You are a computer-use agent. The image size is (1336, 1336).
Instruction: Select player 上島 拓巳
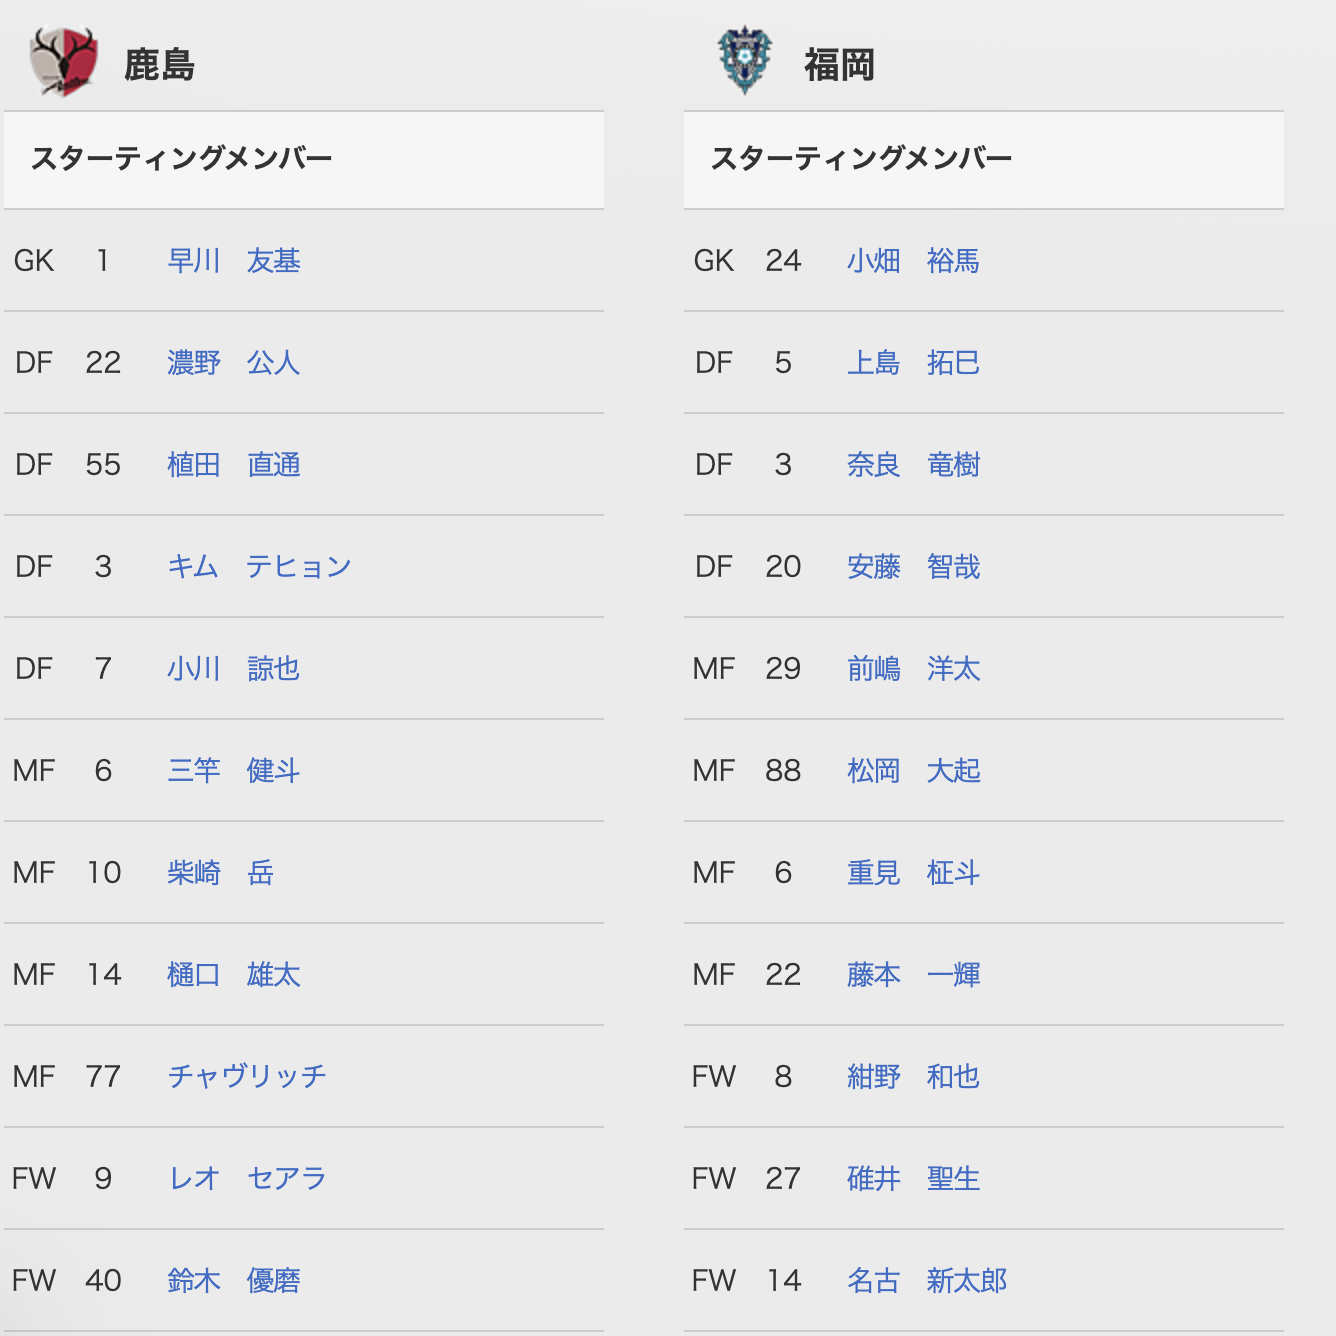coord(914,363)
